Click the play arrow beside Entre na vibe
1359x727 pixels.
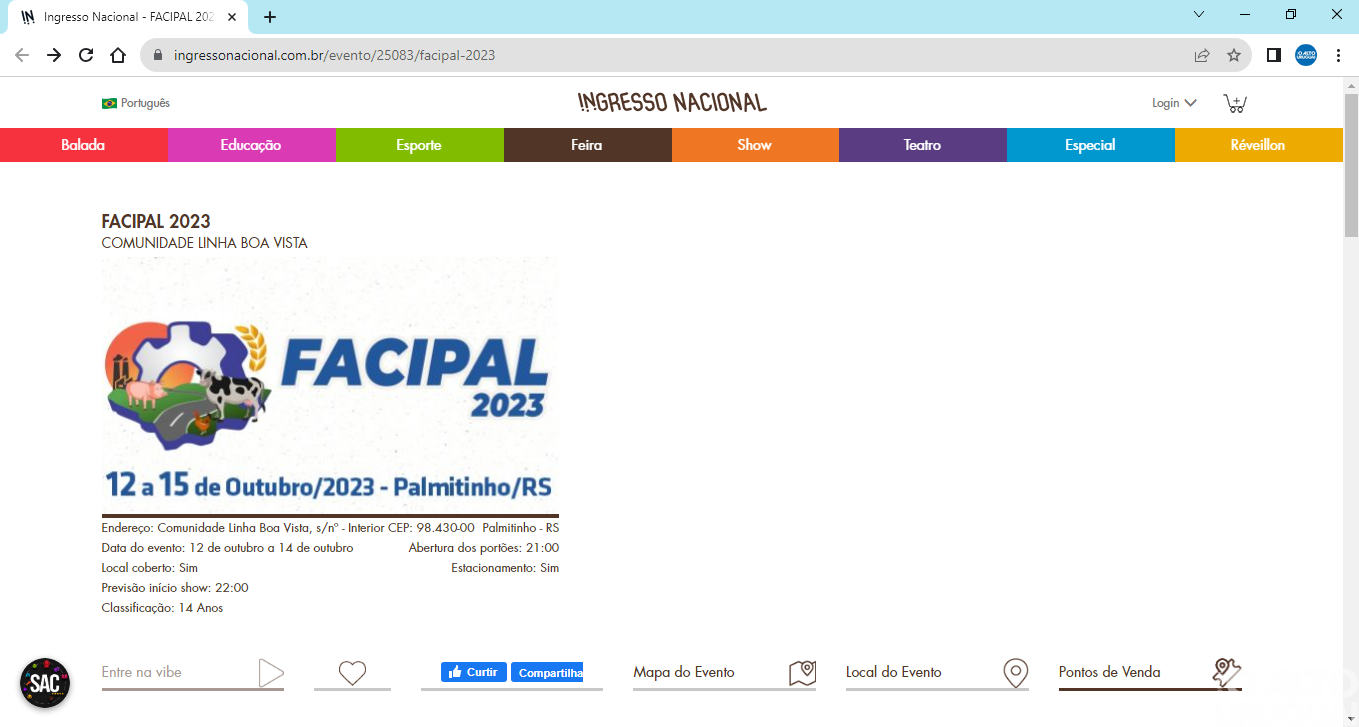271,673
